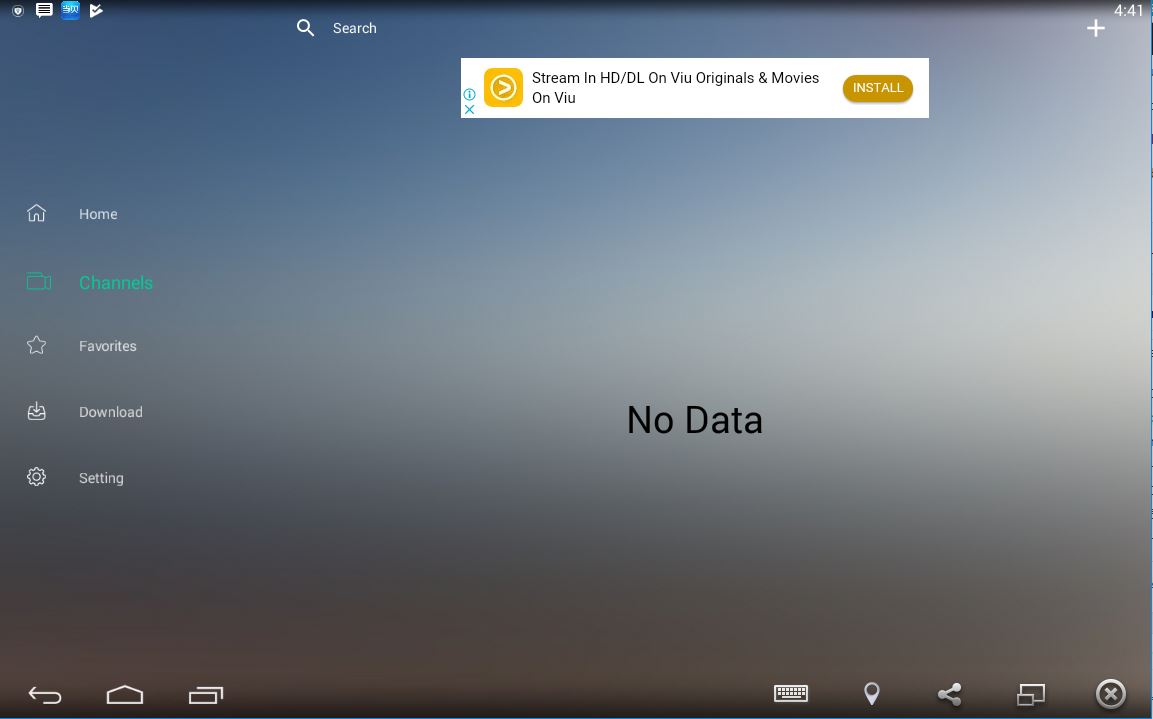Tap the share icon in bottom bar
Viewport: 1153px width, 719px height.
click(x=949, y=694)
